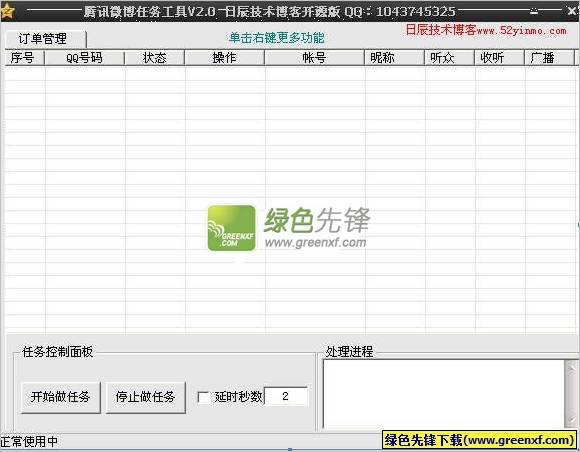This screenshot has width=580, height=452.
Task: Open the 日辰技术博客 www.52yinmo.com link
Action: click(486, 30)
